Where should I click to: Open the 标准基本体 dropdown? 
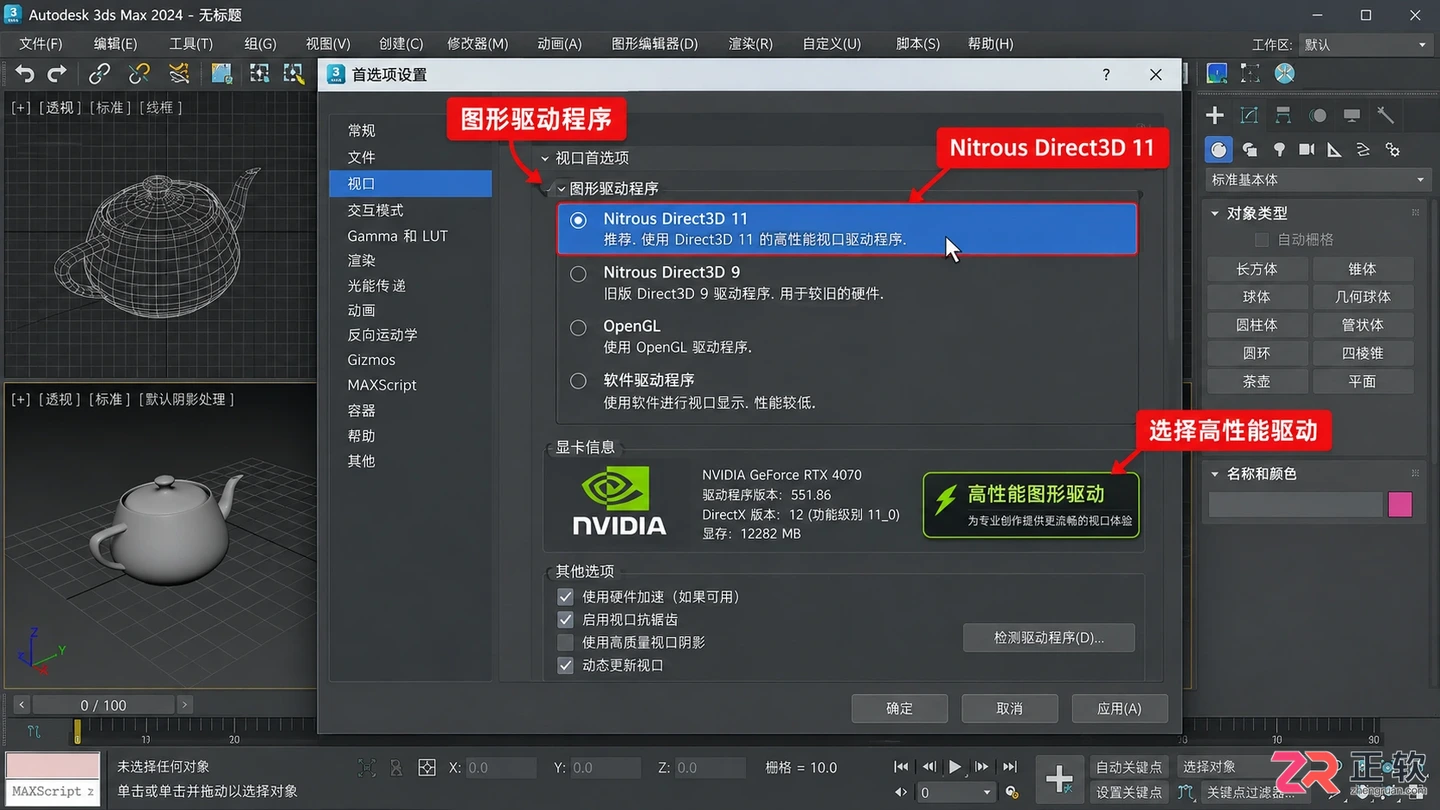[1317, 180]
